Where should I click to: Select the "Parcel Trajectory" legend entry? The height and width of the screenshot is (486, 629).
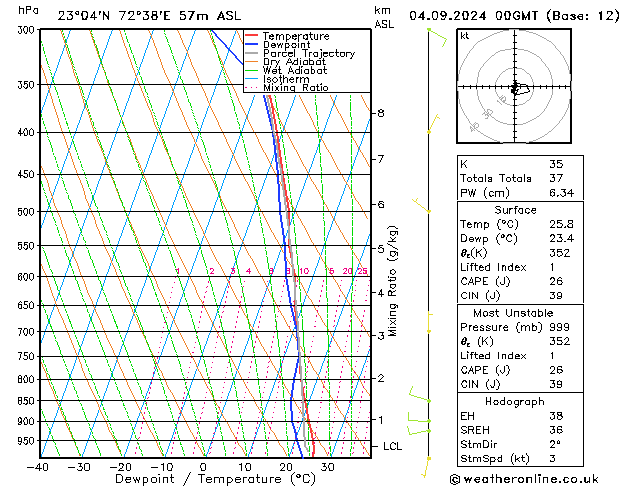(309, 53)
